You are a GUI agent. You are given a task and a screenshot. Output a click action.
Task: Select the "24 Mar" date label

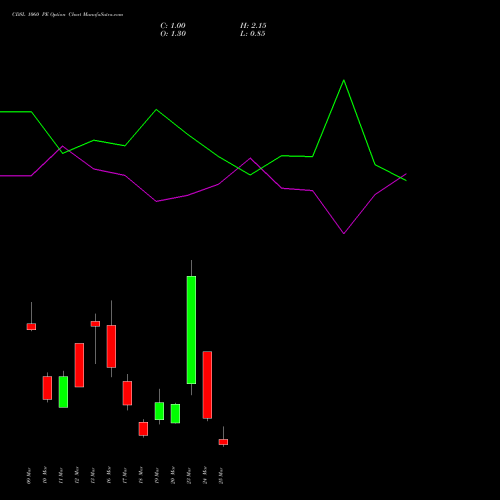[x=205, y=476]
